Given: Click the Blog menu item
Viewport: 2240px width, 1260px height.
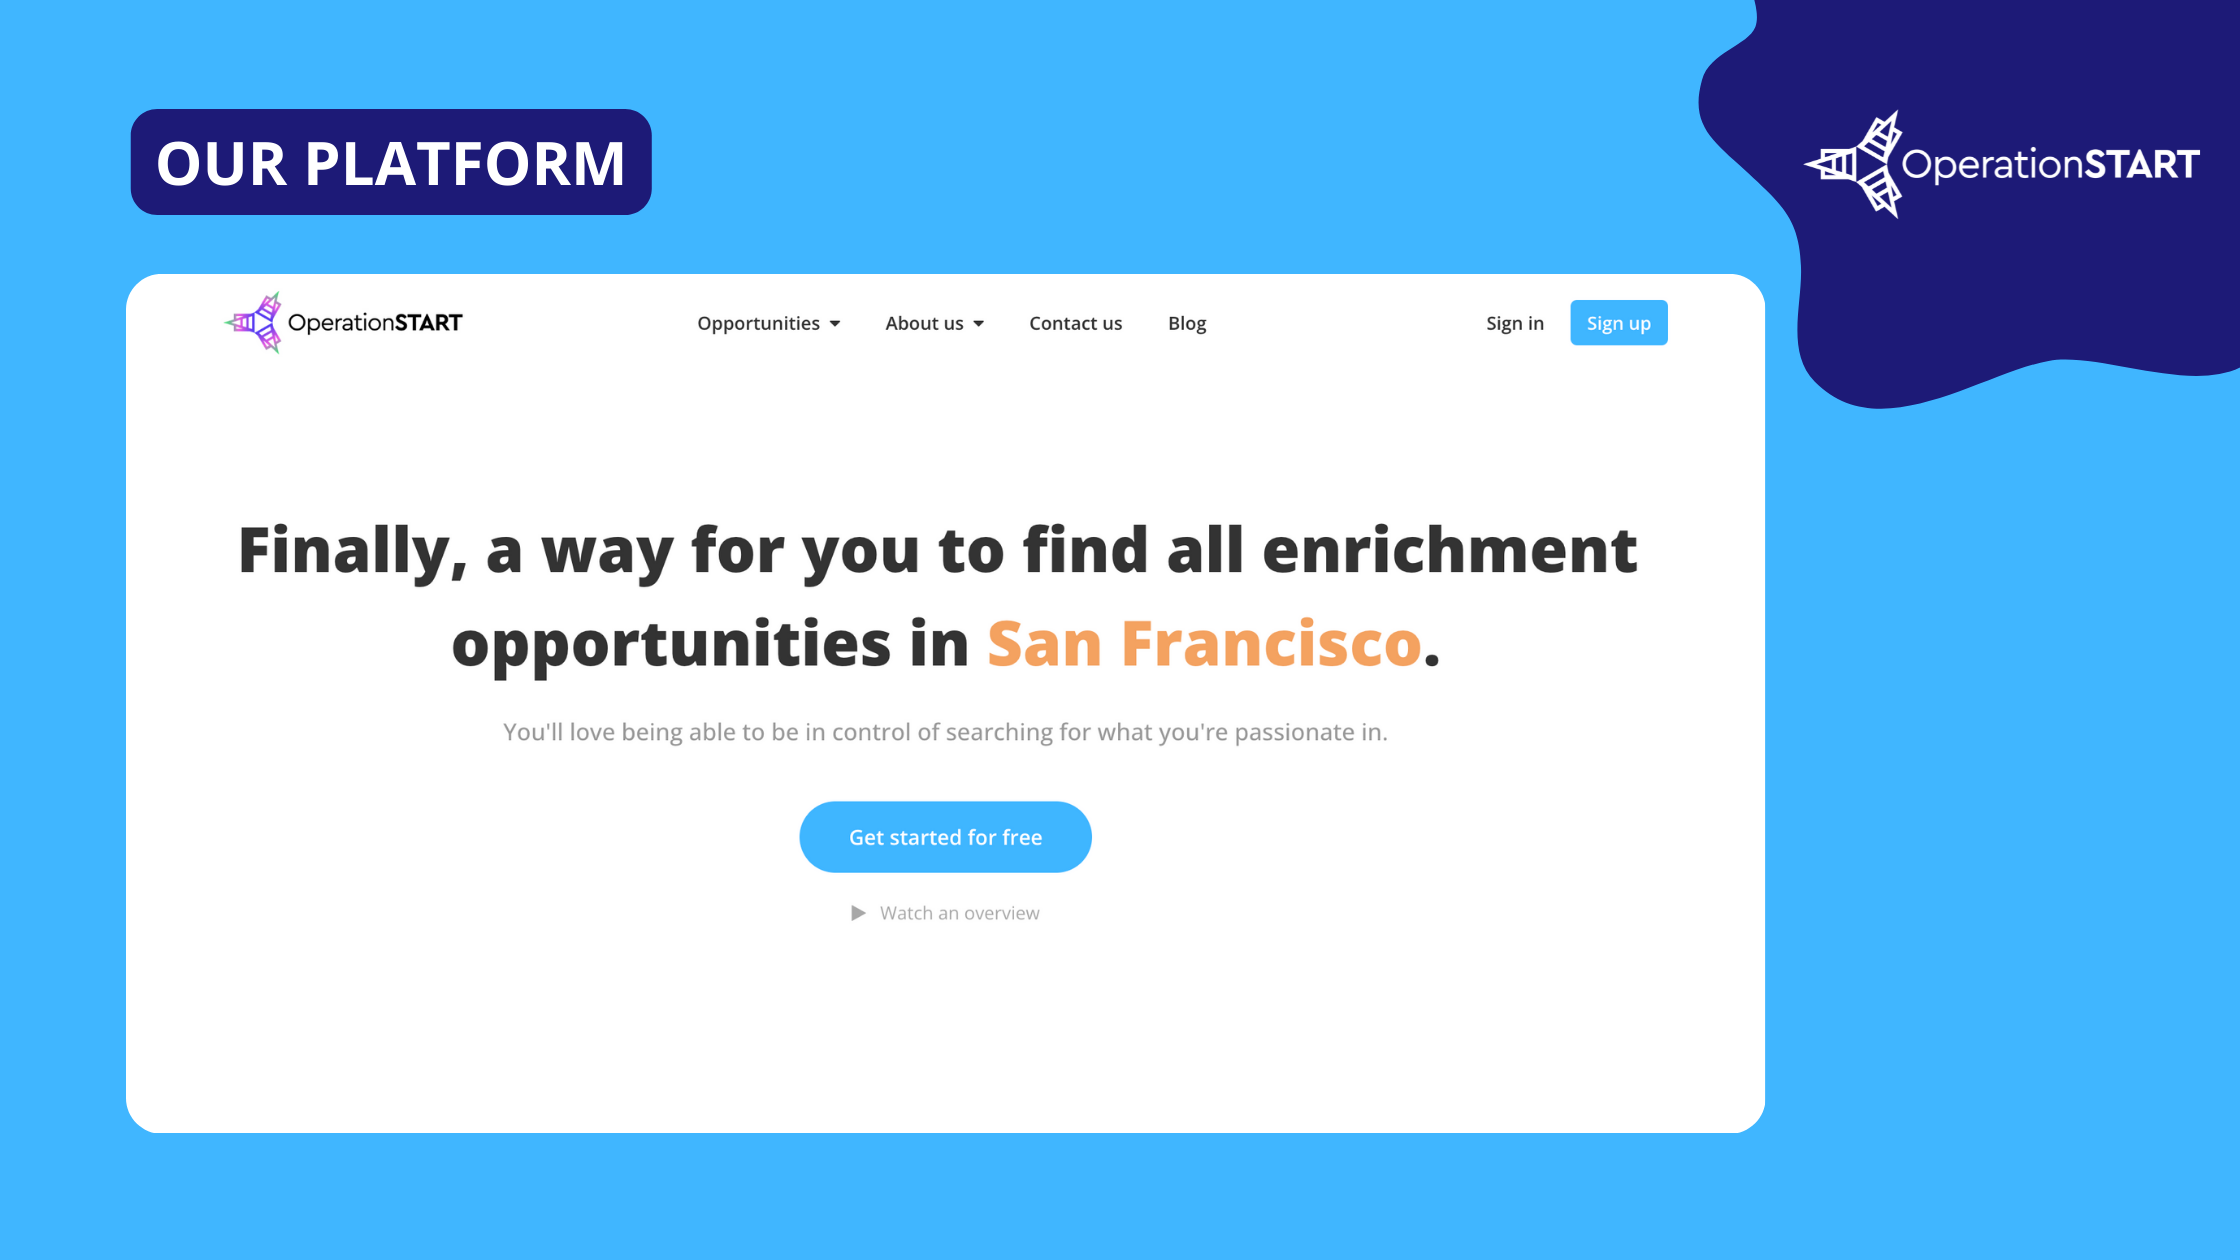Looking at the screenshot, I should coord(1186,323).
